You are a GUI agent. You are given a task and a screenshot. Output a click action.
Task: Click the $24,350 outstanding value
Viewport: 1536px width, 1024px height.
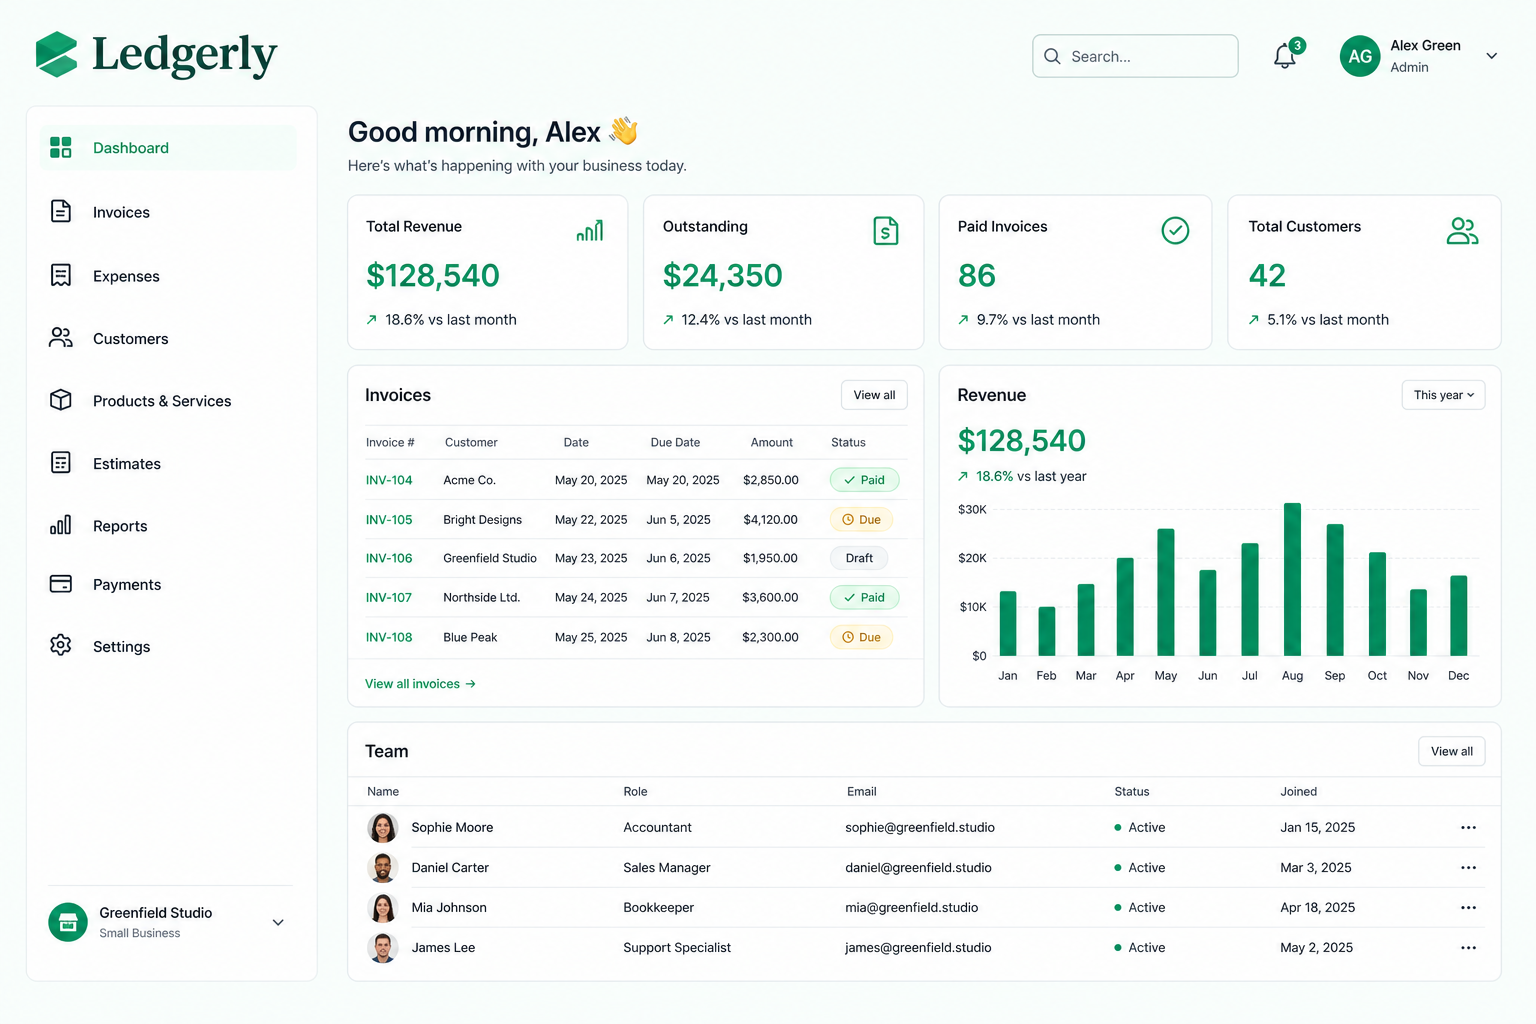pyautogui.click(x=722, y=276)
